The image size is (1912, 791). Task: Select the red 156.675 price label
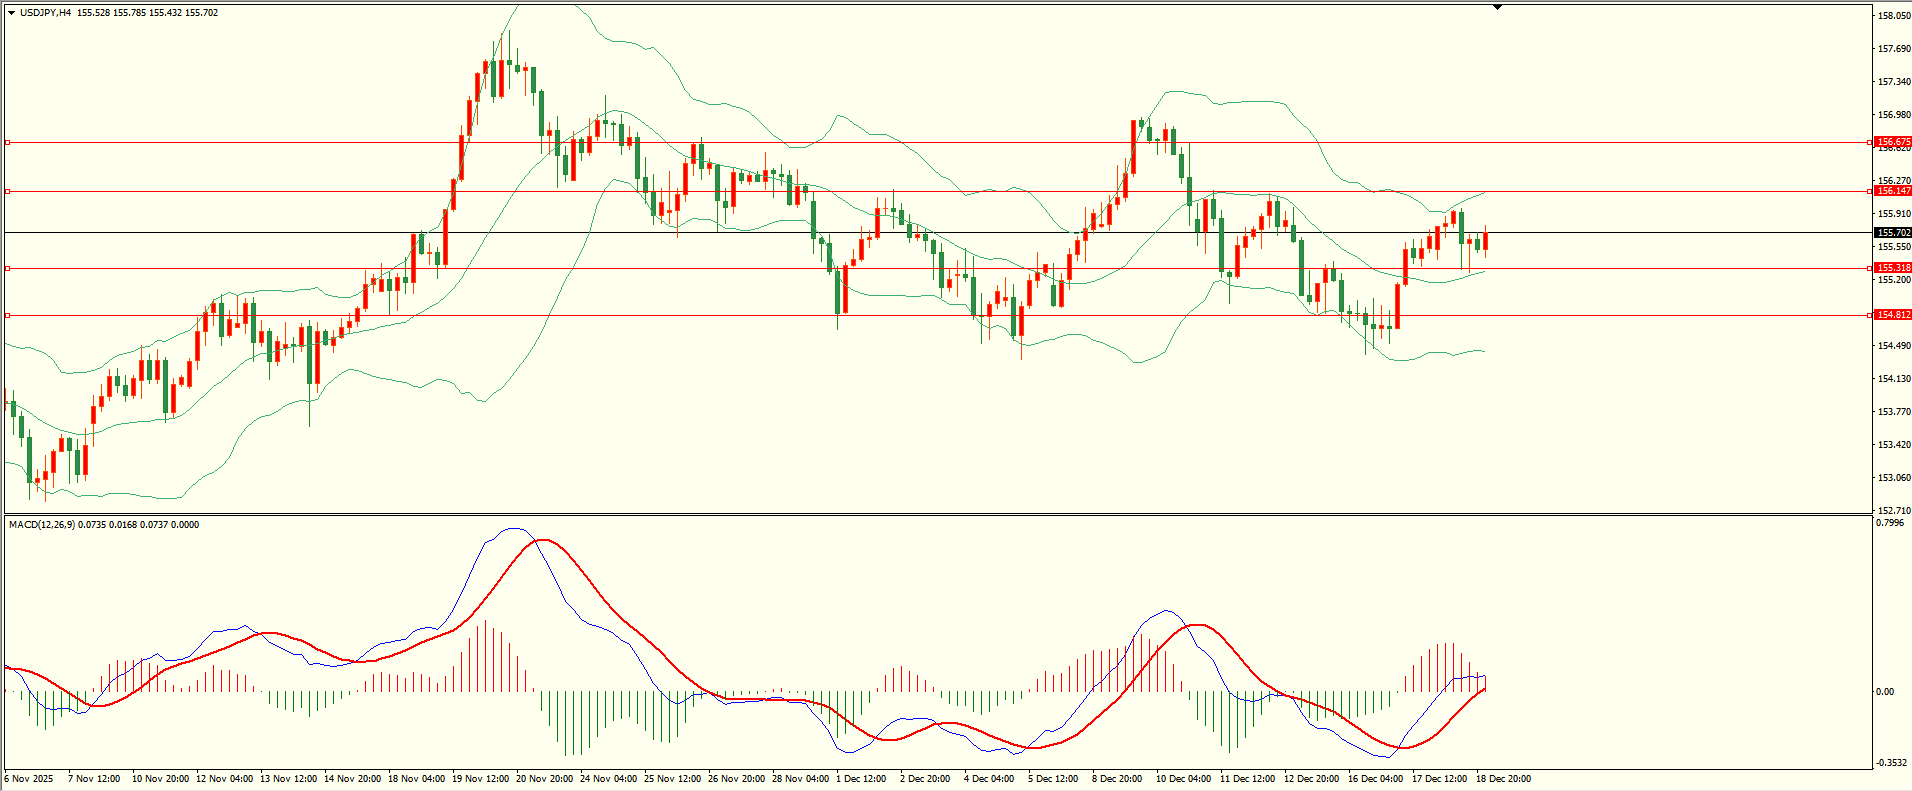coord(1892,142)
